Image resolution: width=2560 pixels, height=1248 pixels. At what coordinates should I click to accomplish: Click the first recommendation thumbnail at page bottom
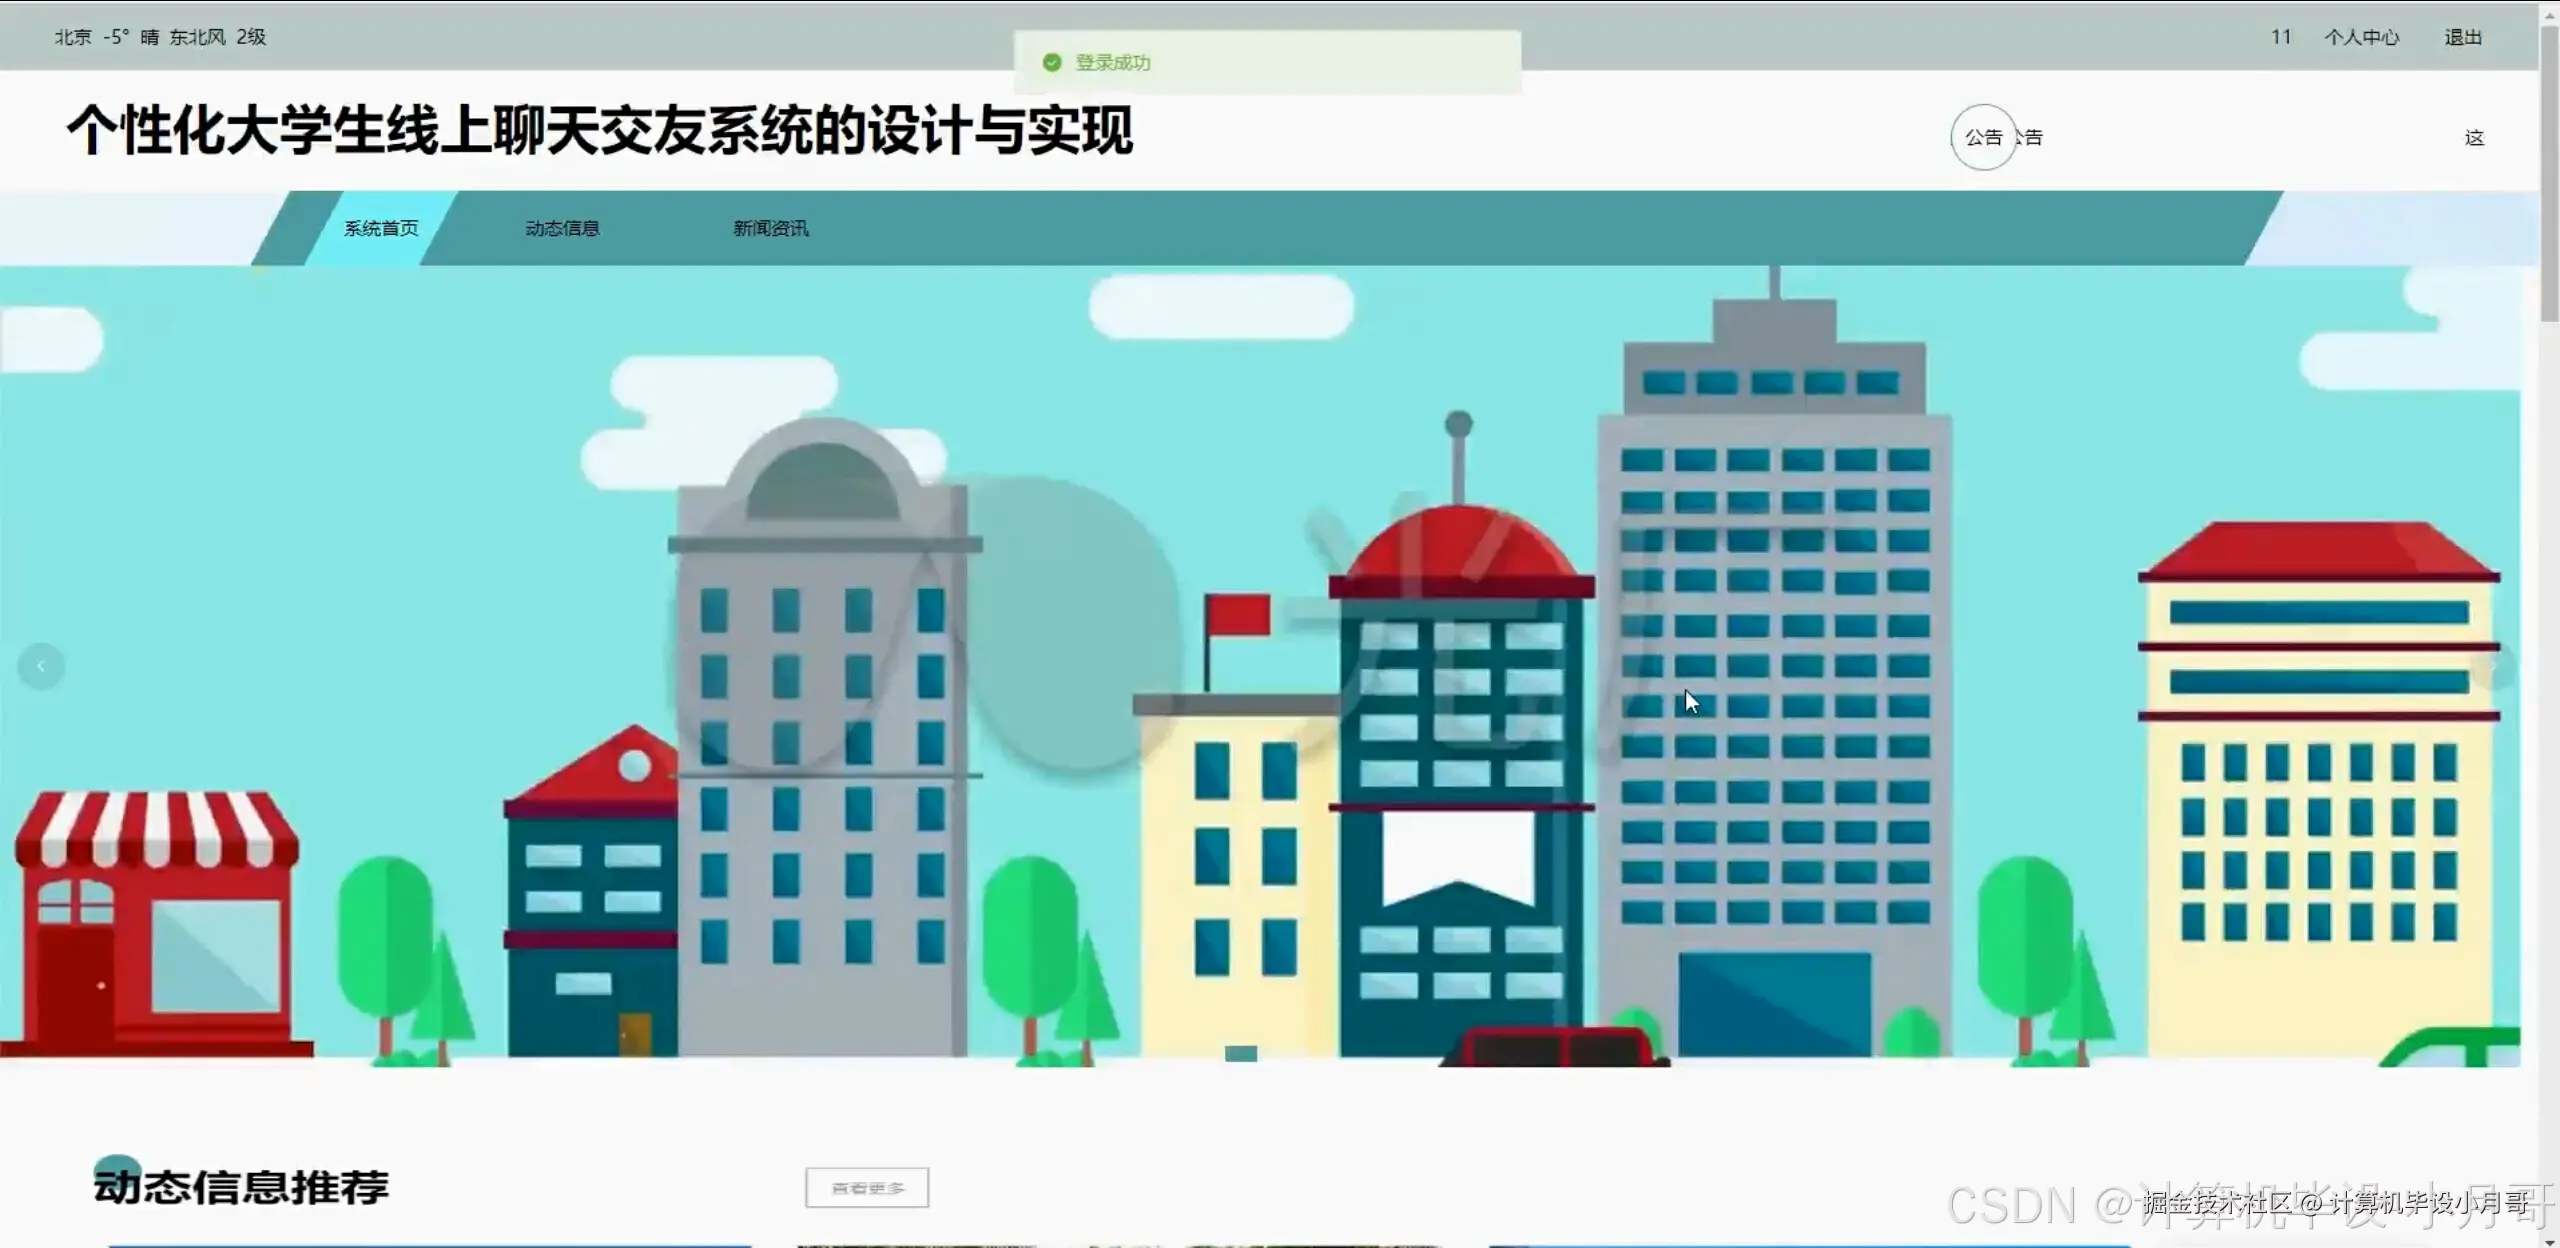pyautogui.click(x=430, y=1244)
